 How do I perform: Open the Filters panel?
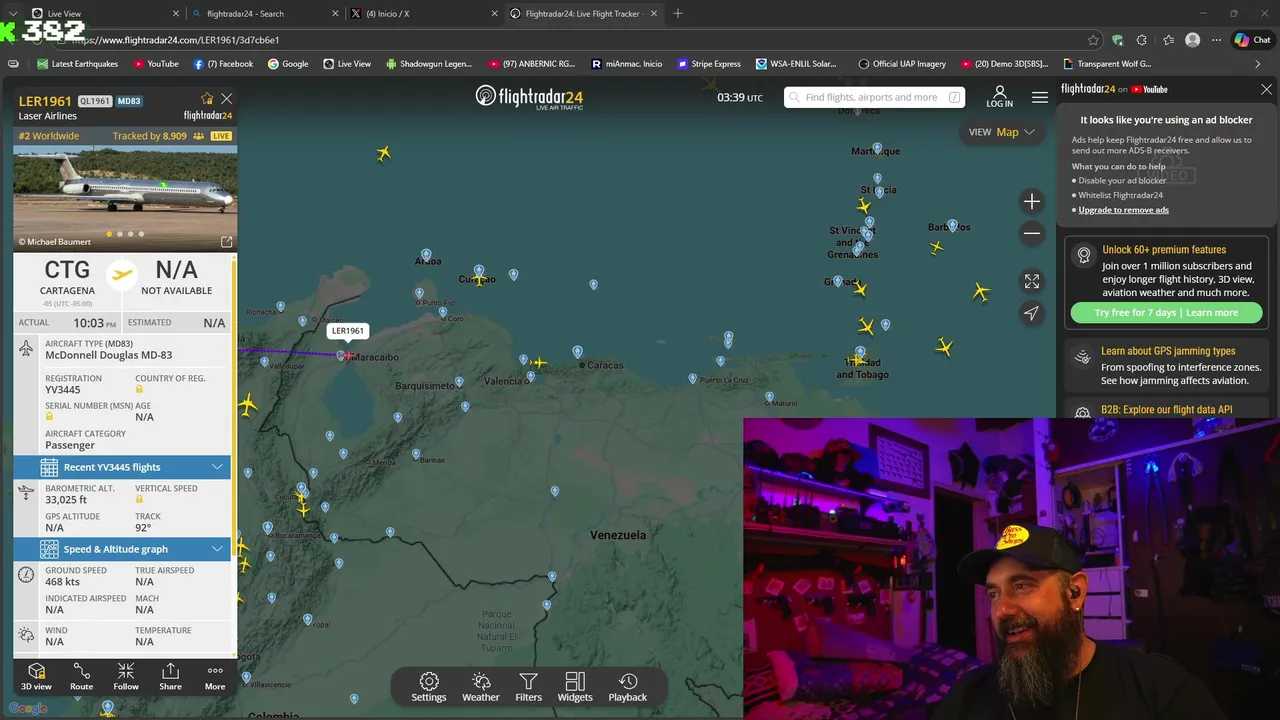point(528,687)
